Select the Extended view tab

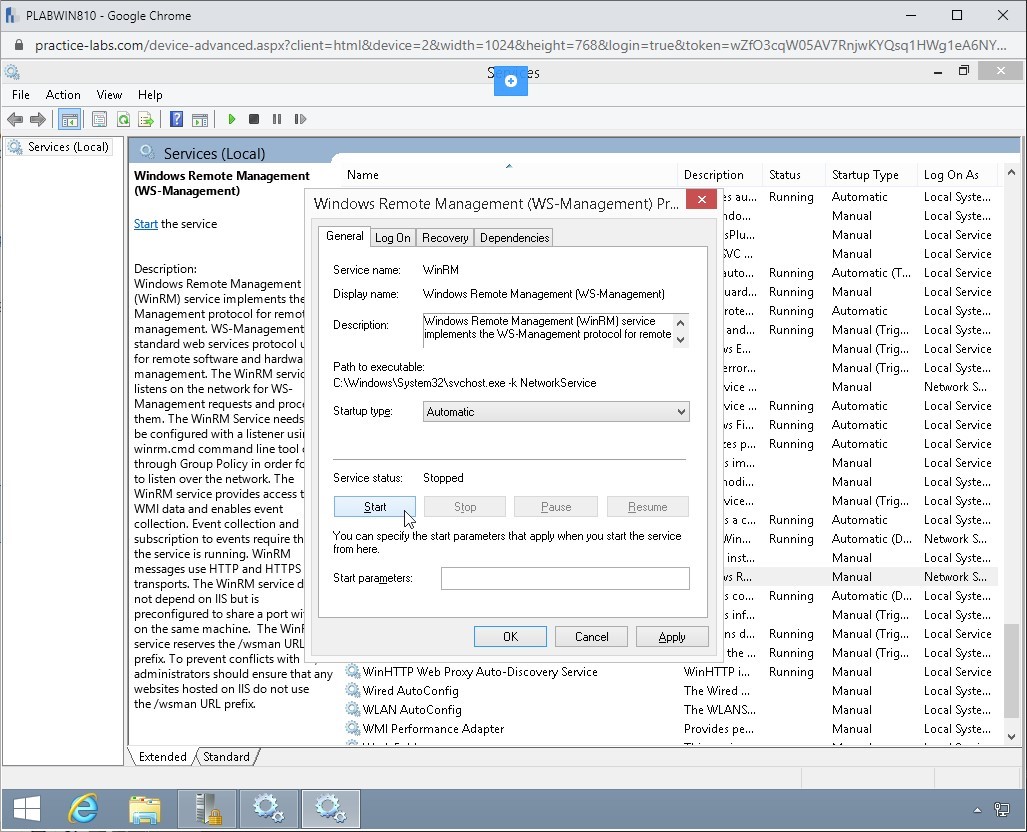click(162, 757)
